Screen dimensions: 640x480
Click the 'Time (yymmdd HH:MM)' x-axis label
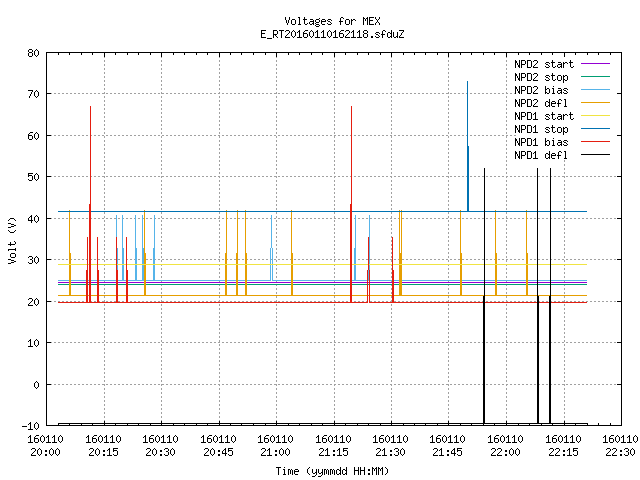click(332, 471)
